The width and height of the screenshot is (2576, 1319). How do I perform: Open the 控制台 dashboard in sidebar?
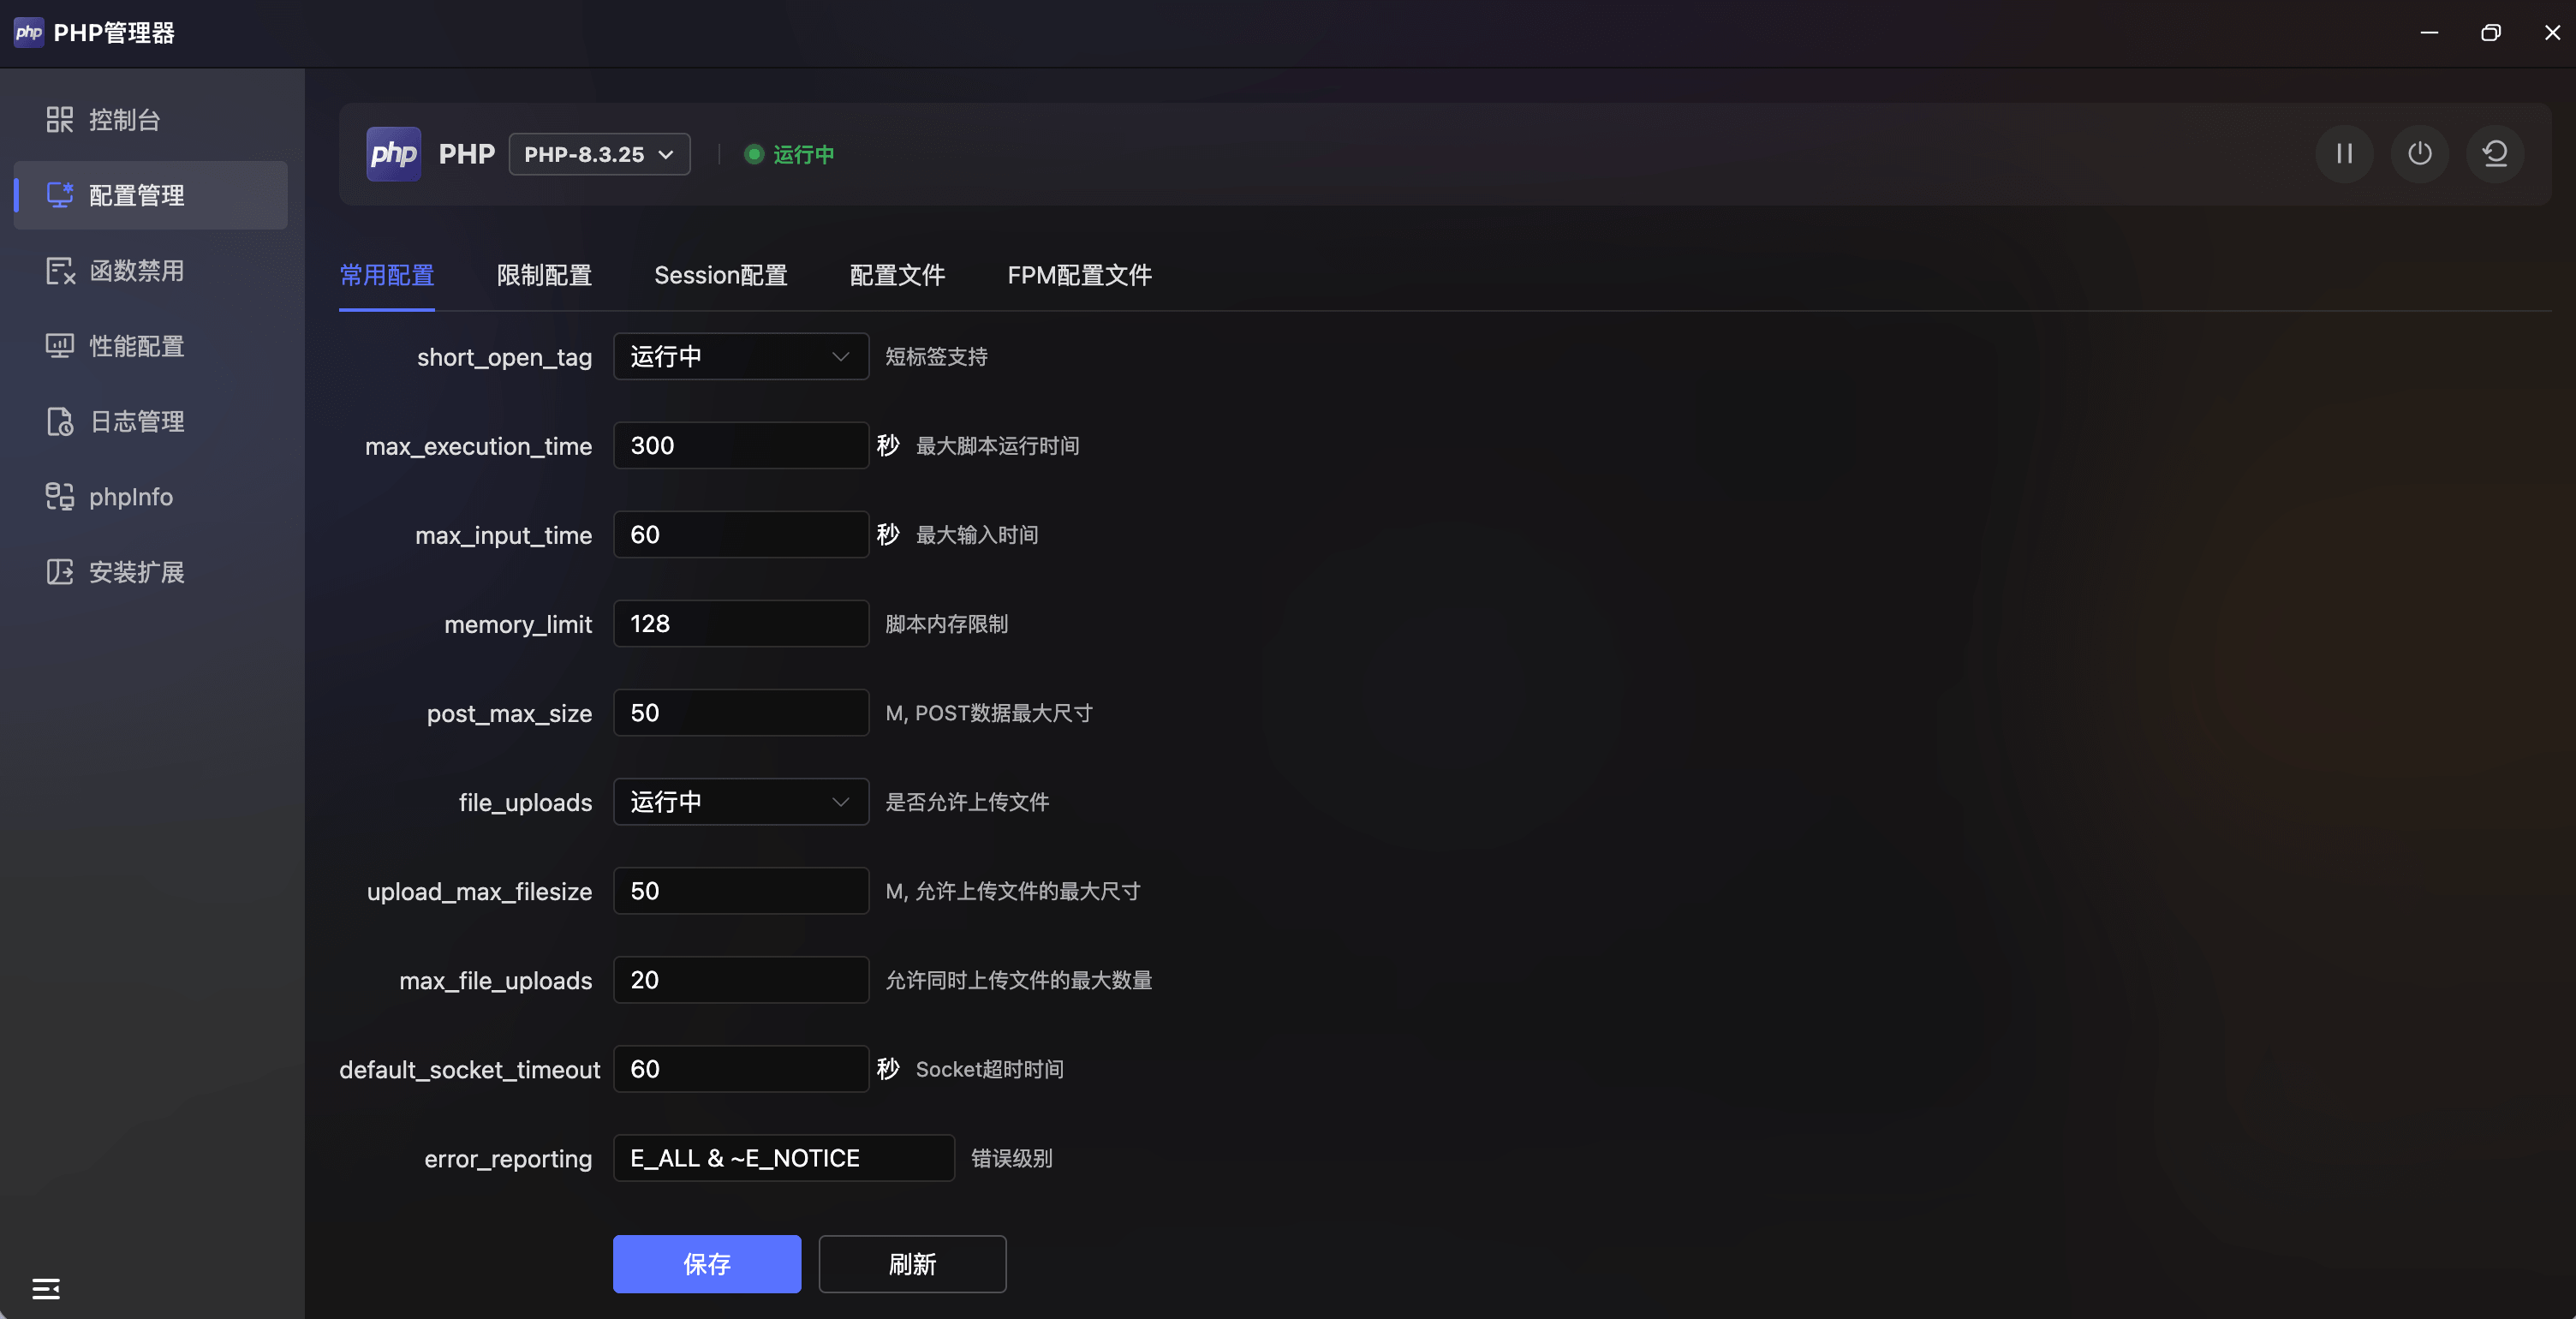click(x=151, y=120)
